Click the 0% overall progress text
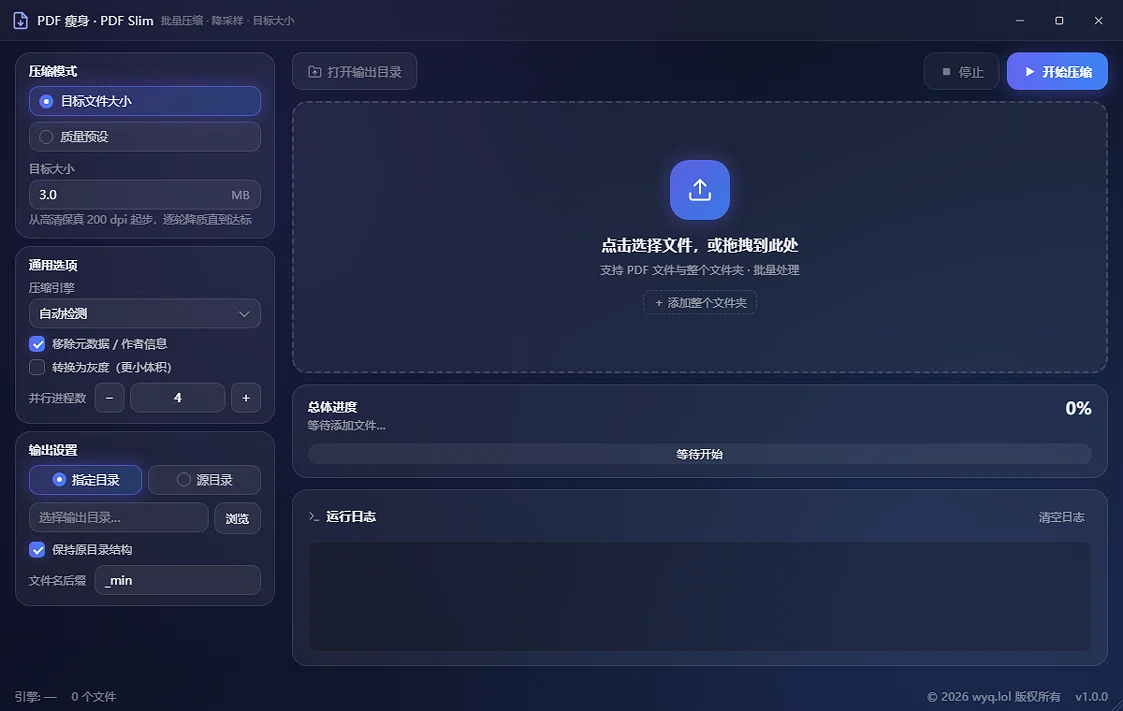This screenshot has height=711, width=1123. pyautogui.click(x=1078, y=409)
